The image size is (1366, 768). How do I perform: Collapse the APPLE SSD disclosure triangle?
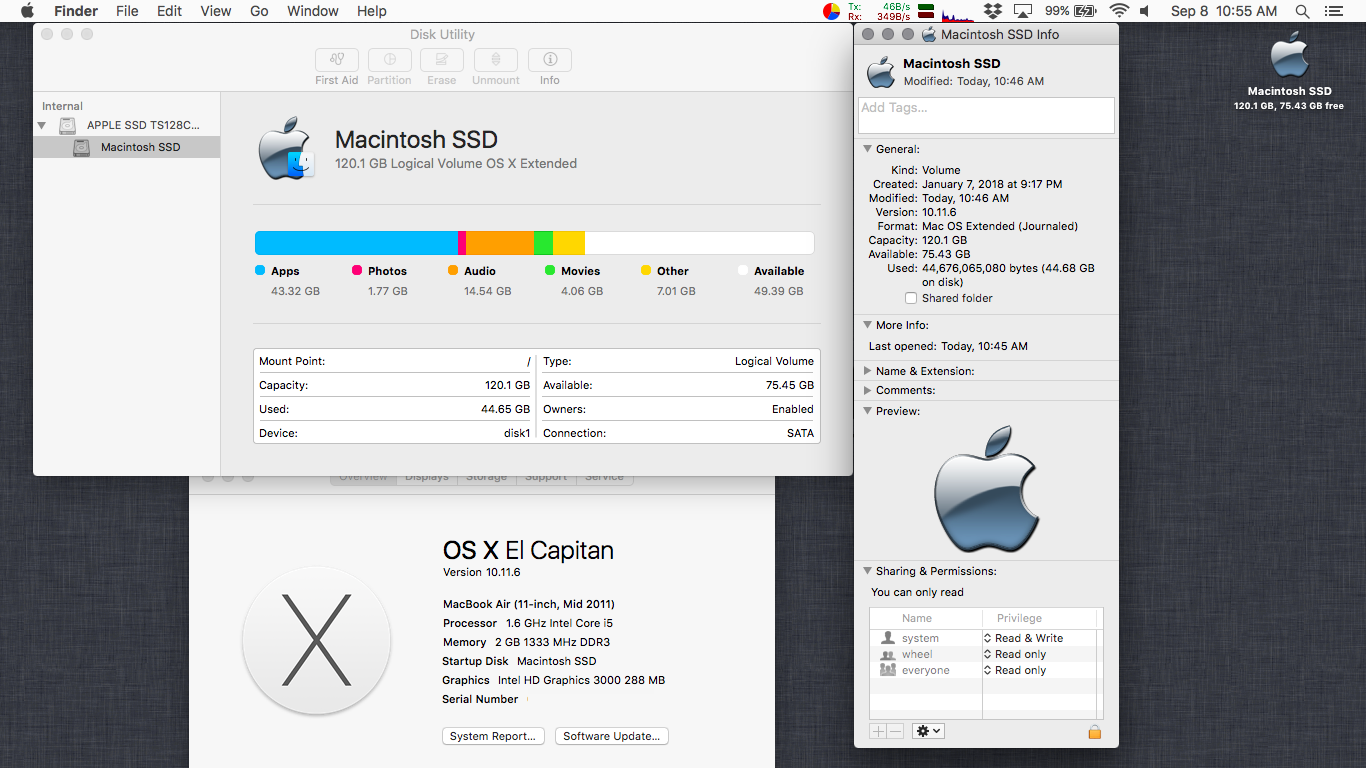(42, 126)
